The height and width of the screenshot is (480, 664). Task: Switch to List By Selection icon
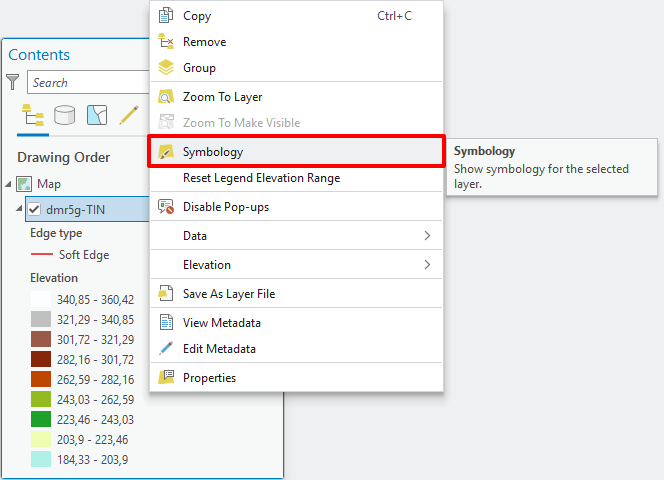[x=96, y=115]
